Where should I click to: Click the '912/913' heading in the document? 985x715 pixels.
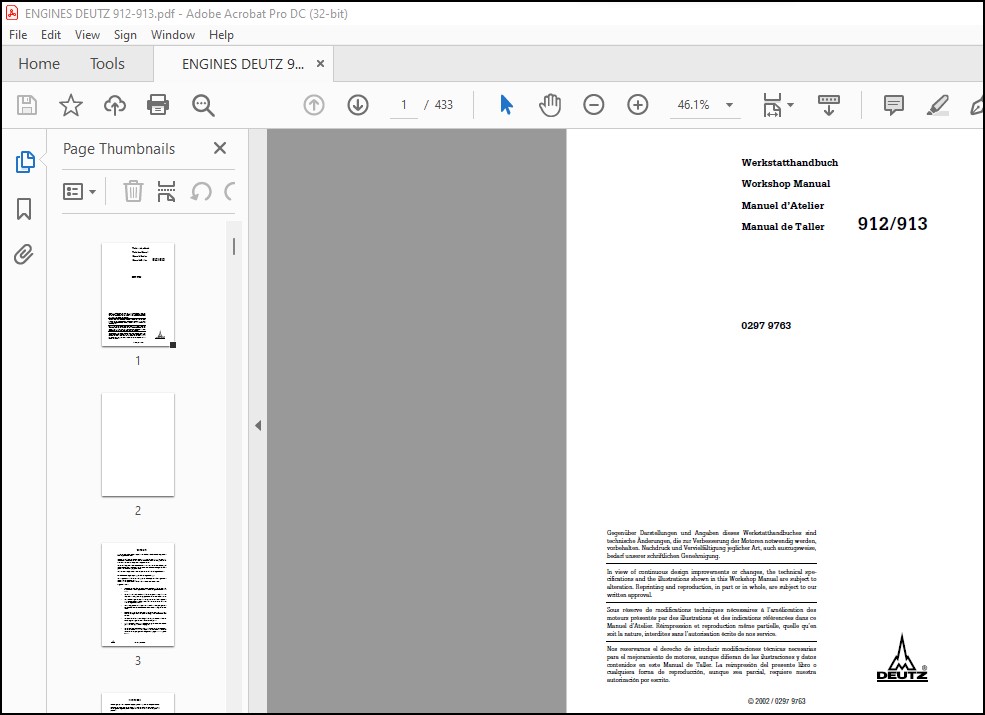click(x=892, y=224)
